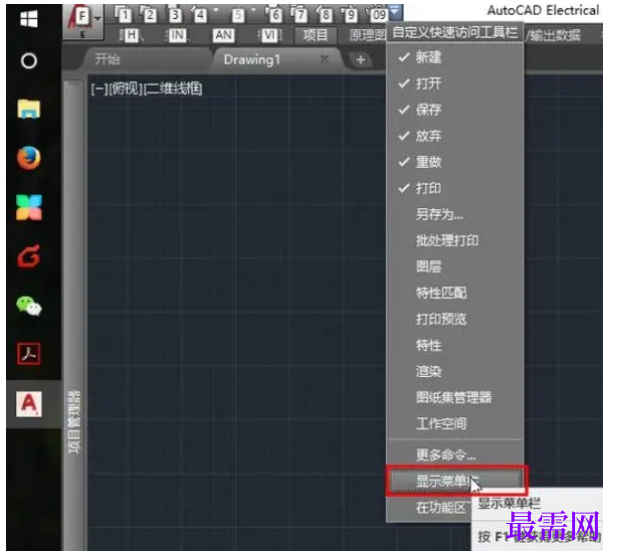
Task: Open Adobe Acrobat from taskbar
Action: (x=29, y=354)
